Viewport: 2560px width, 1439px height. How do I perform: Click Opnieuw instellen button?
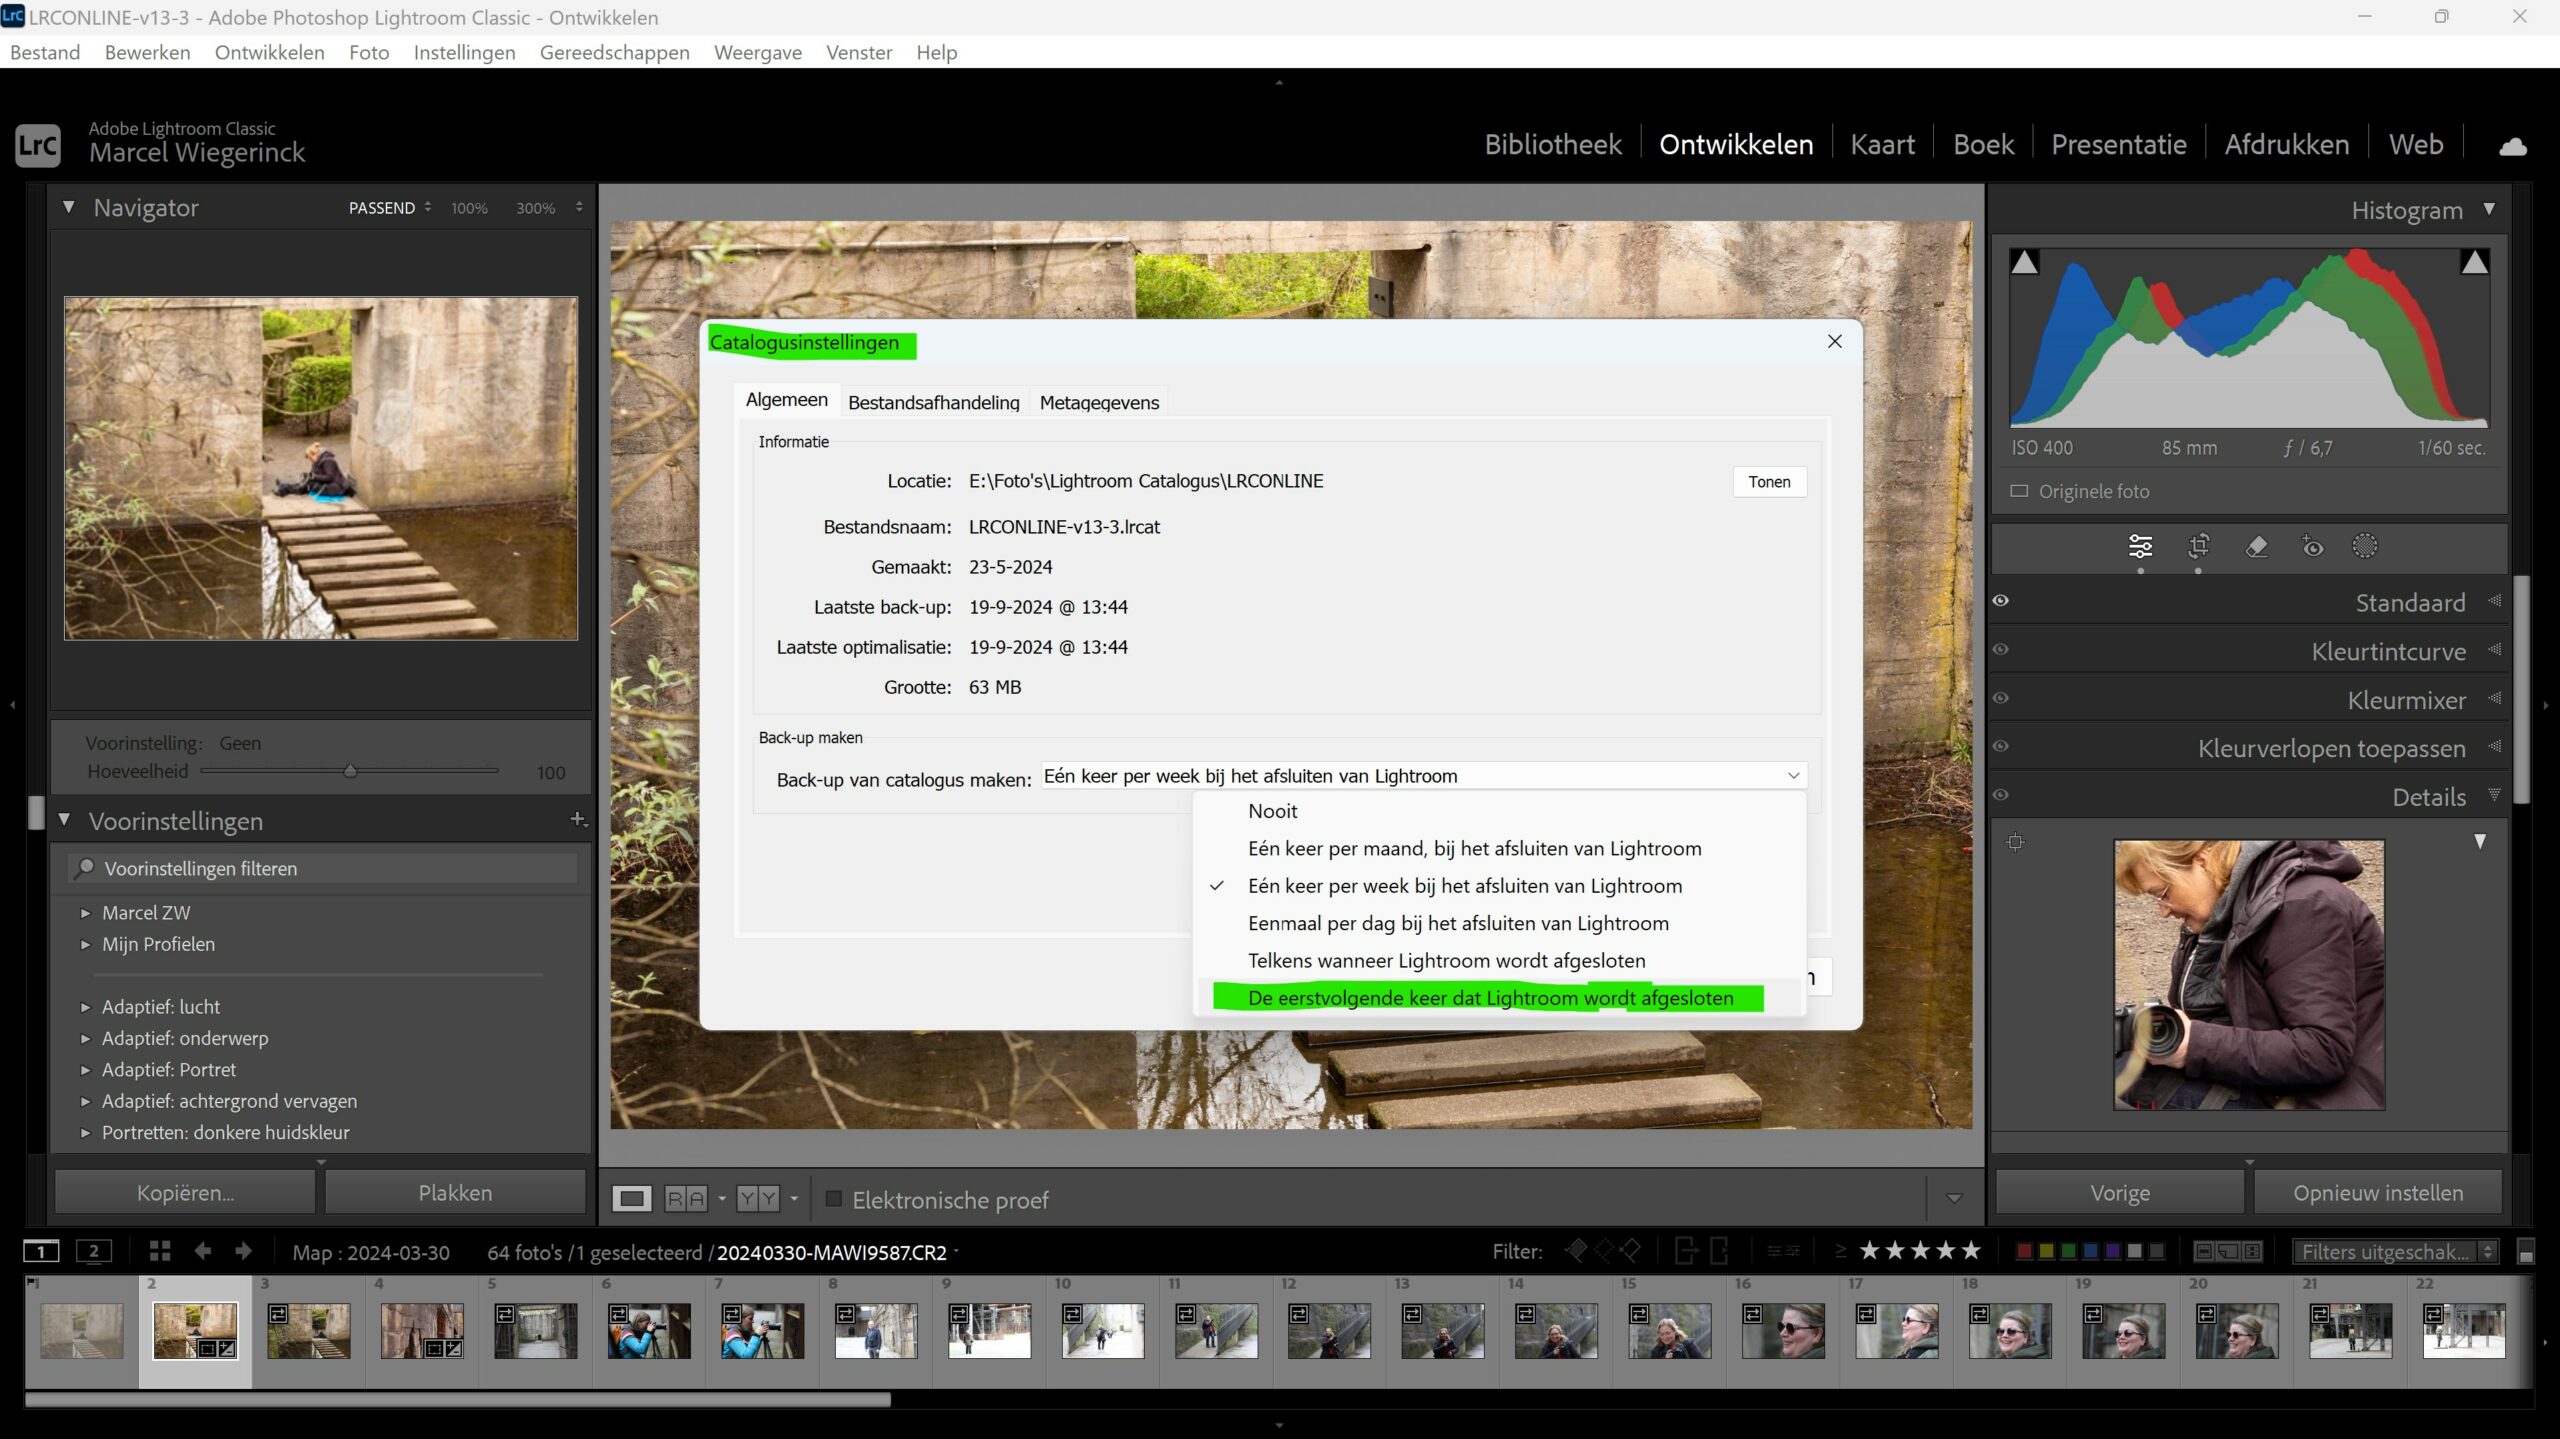pos(2378,1193)
